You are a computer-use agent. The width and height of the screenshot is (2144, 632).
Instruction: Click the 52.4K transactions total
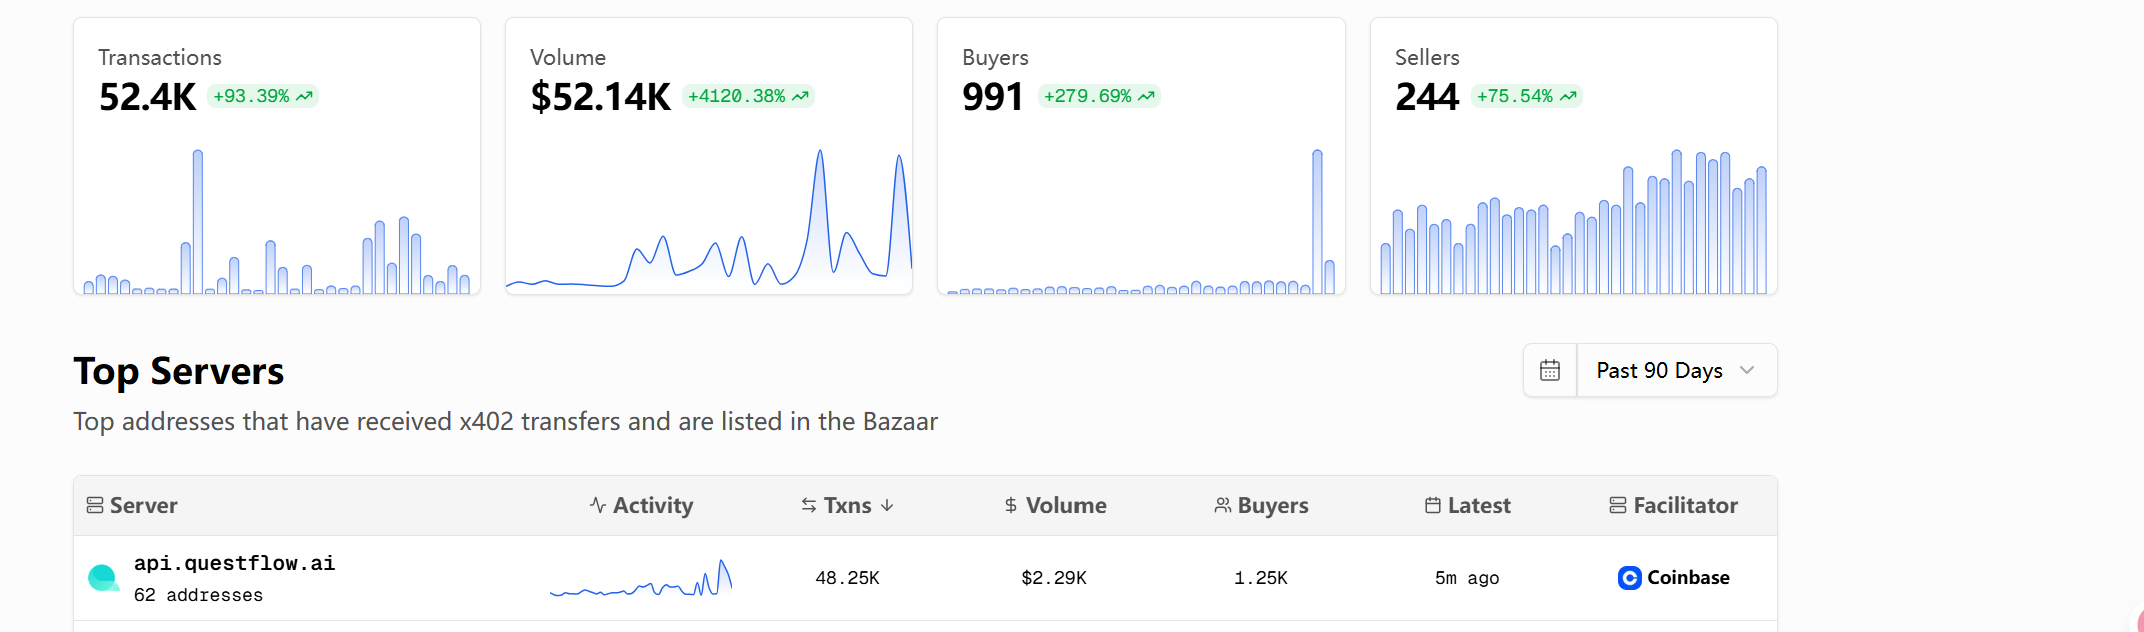[147, 97]
